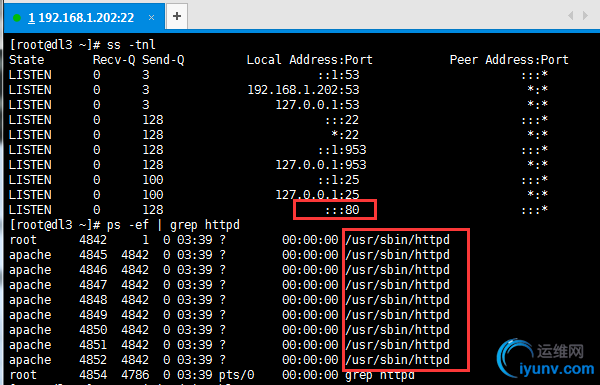Click the local address '127.0.0.1:25'
Image resolution: width=600 pixels, height=385 pixels.
[318, 195]
